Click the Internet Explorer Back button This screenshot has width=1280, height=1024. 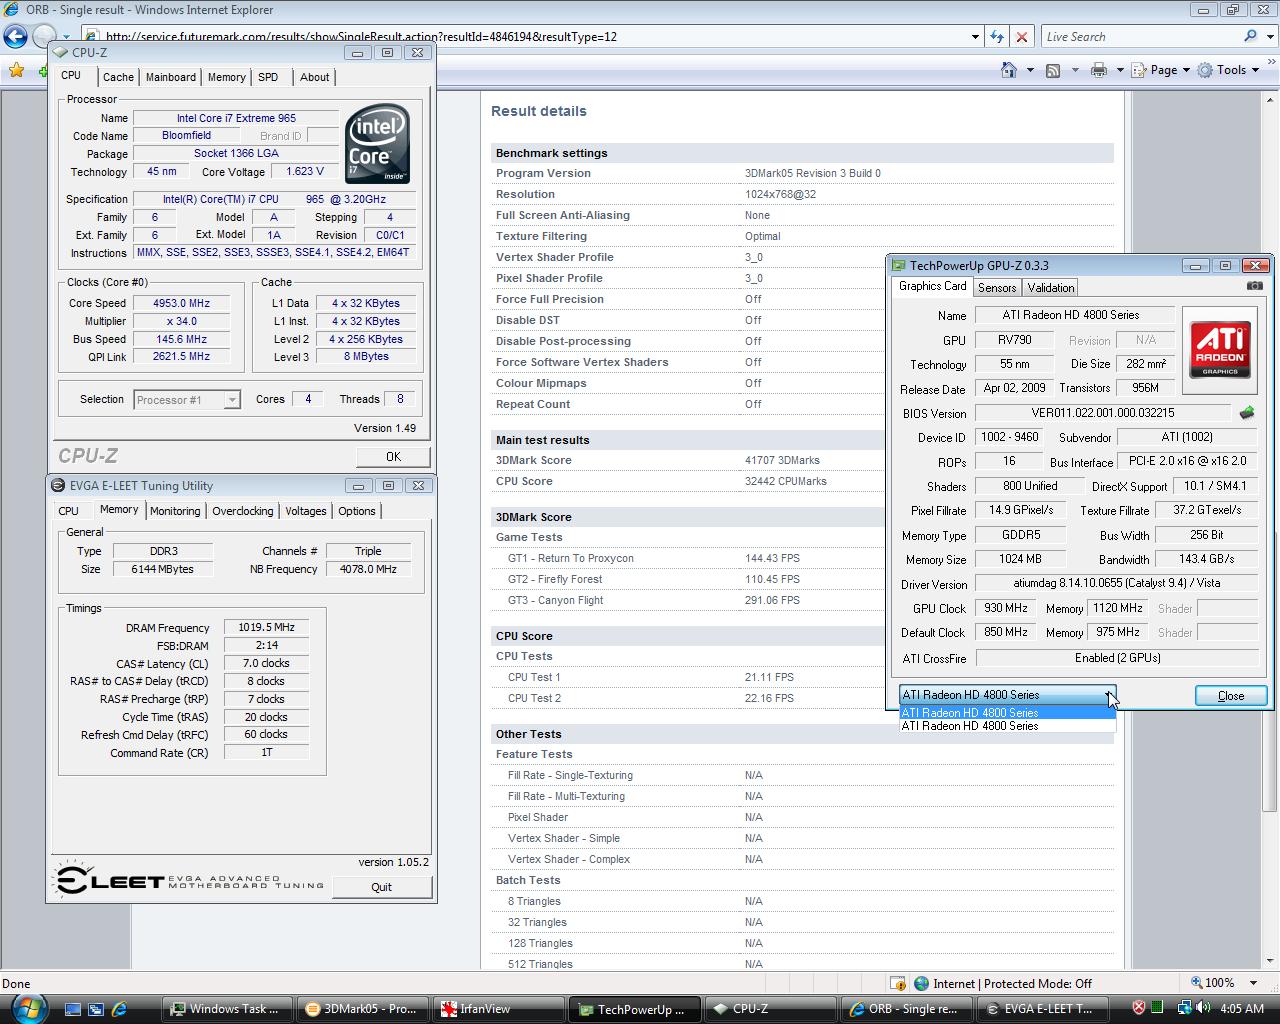click(x=15, y=37)
